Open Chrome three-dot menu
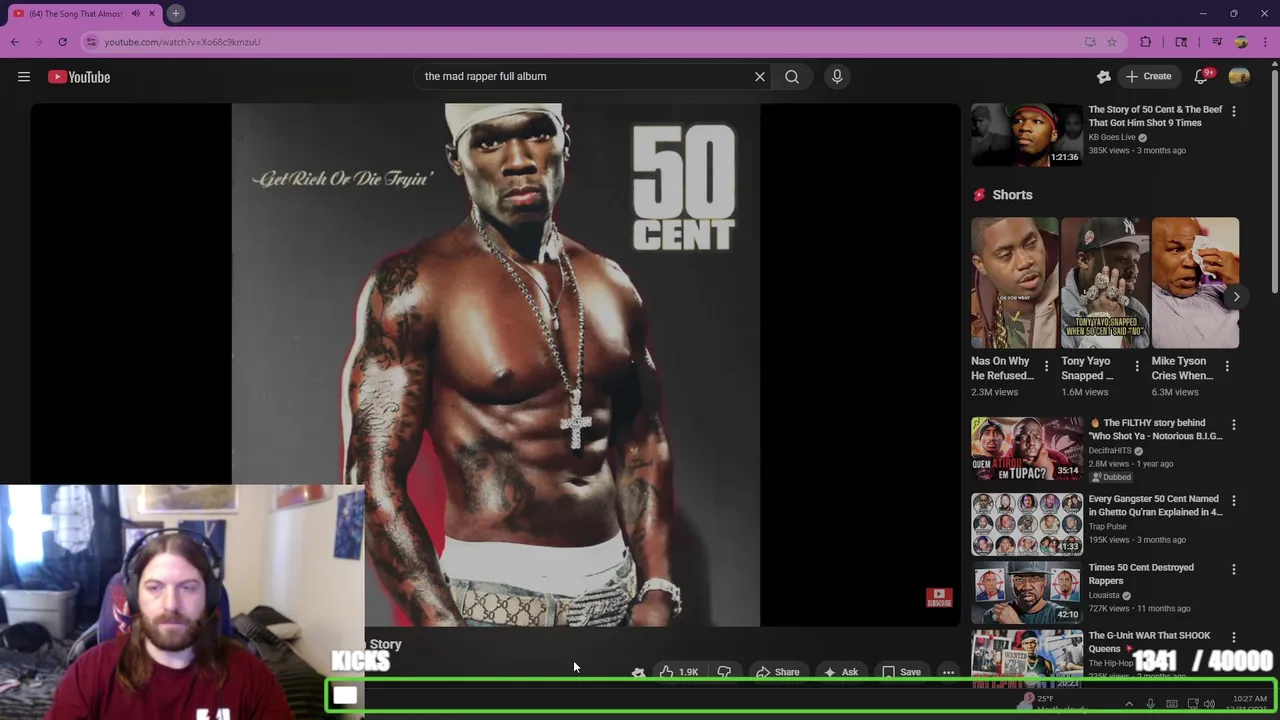Viewport: 1280px width, 720px height. [x=1265, y=42]
